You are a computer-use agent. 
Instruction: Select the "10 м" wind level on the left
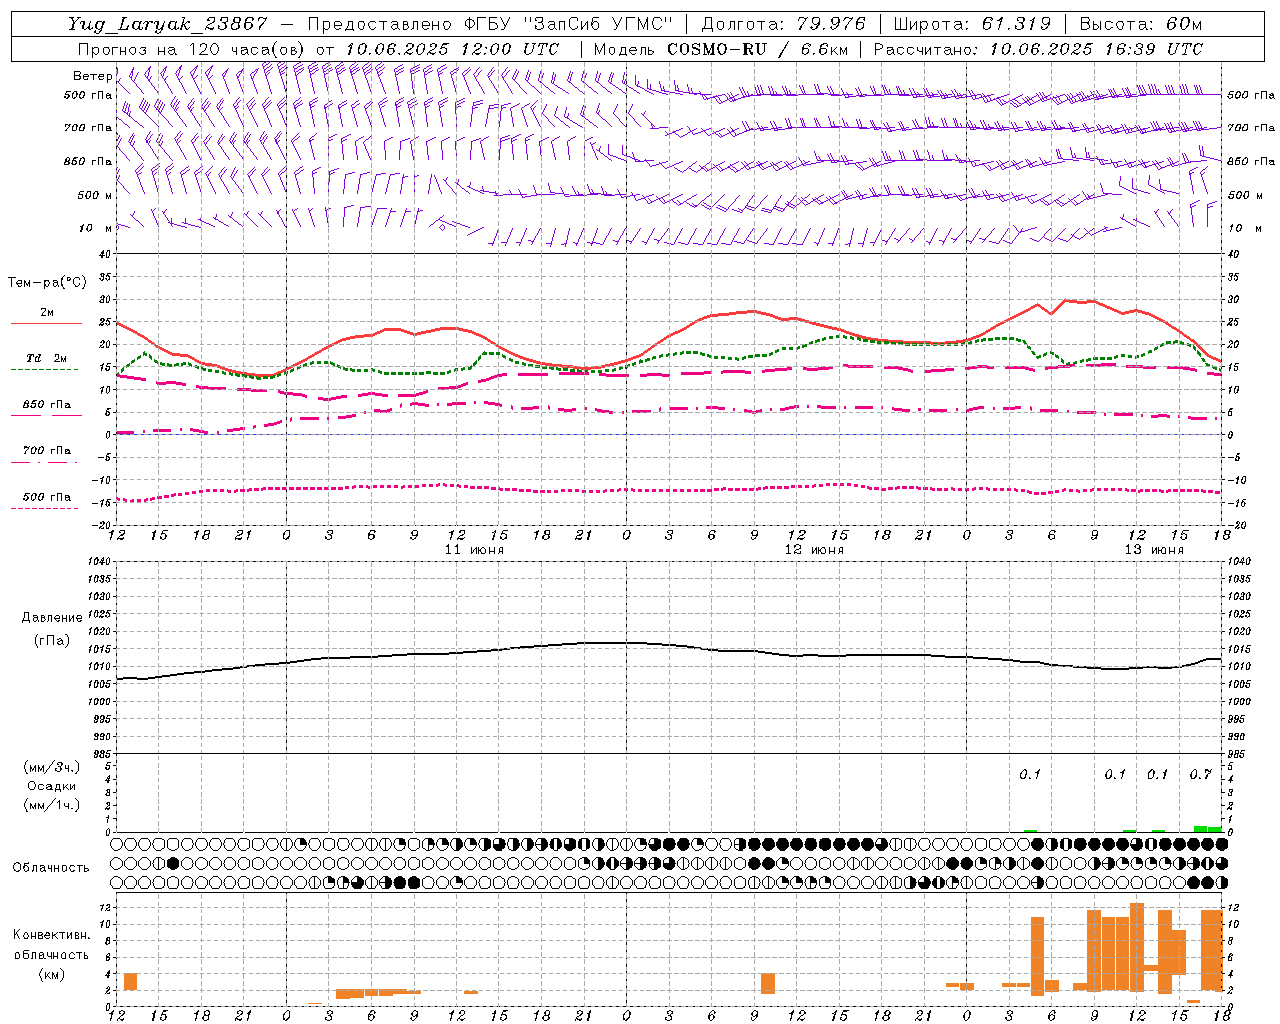(x=96, y=228)
